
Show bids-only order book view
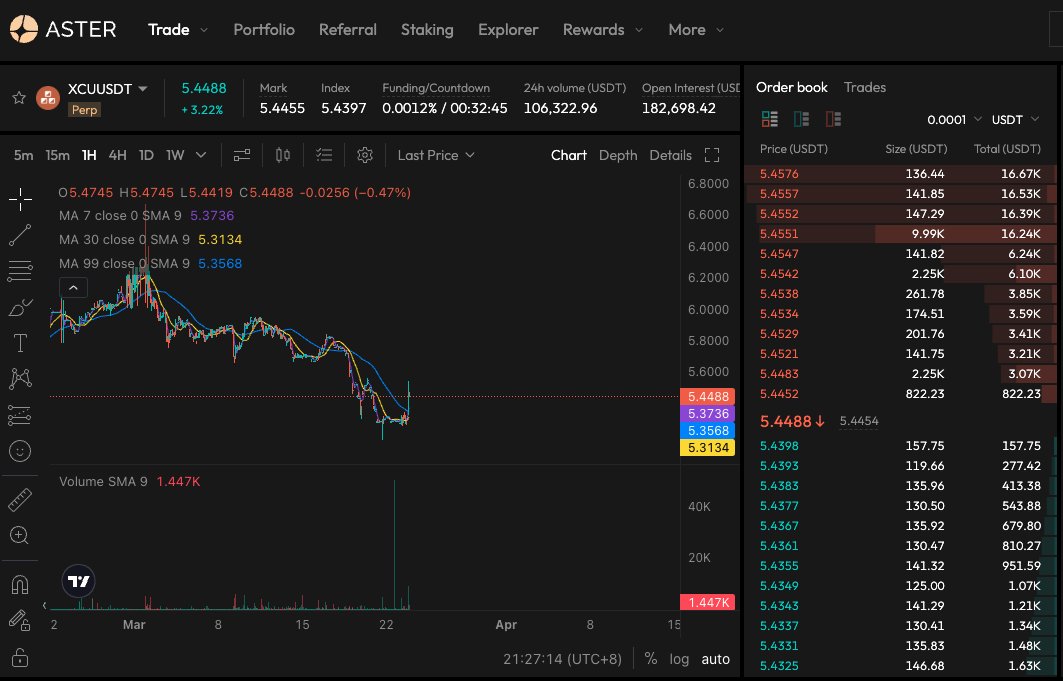click(x=801, y=119)
